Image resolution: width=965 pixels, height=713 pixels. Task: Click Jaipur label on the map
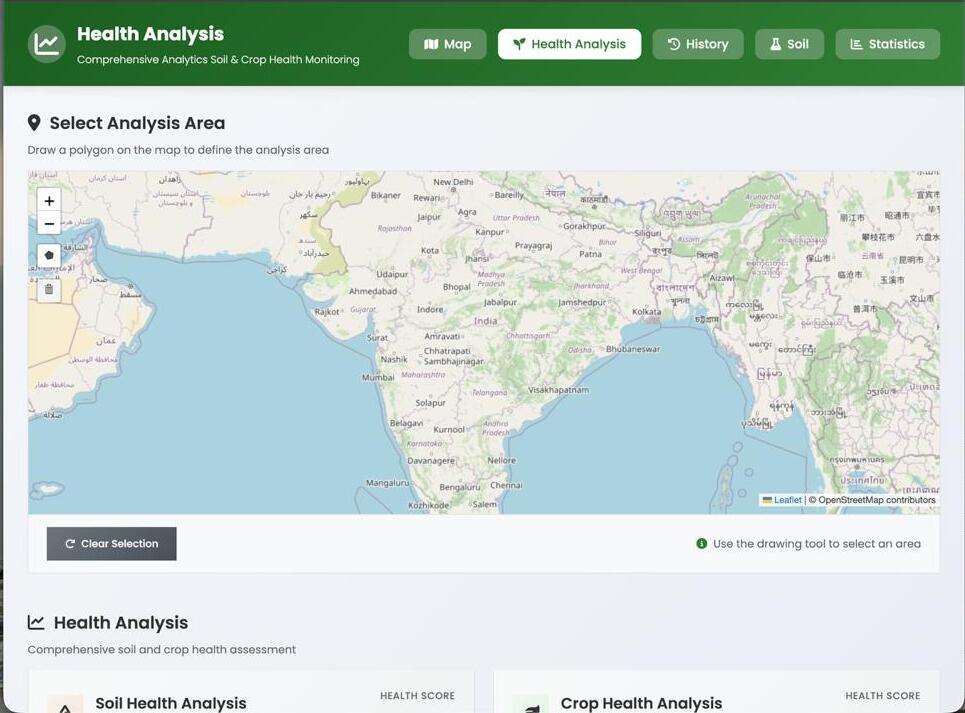tap(428, 217)
